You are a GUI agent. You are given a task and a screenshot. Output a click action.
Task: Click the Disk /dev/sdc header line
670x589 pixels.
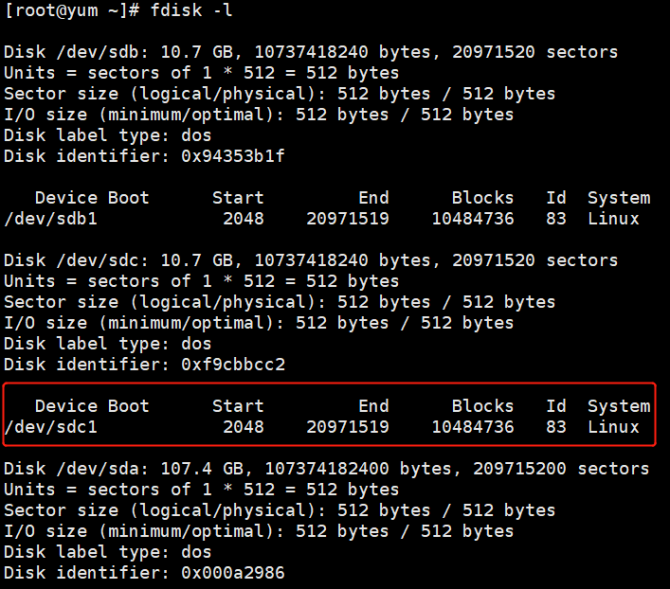tap(311, 260)
